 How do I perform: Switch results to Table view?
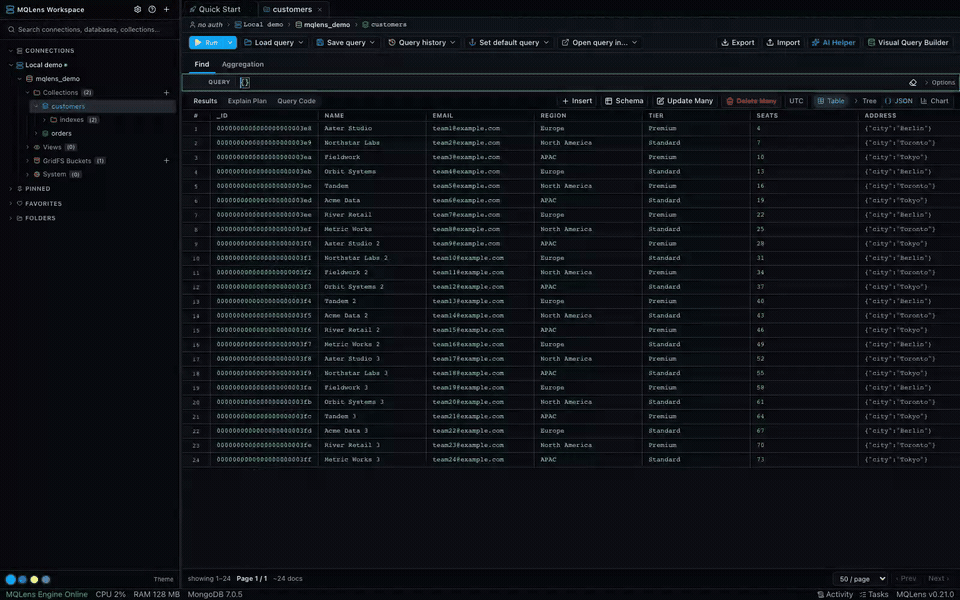coord(831,101)
